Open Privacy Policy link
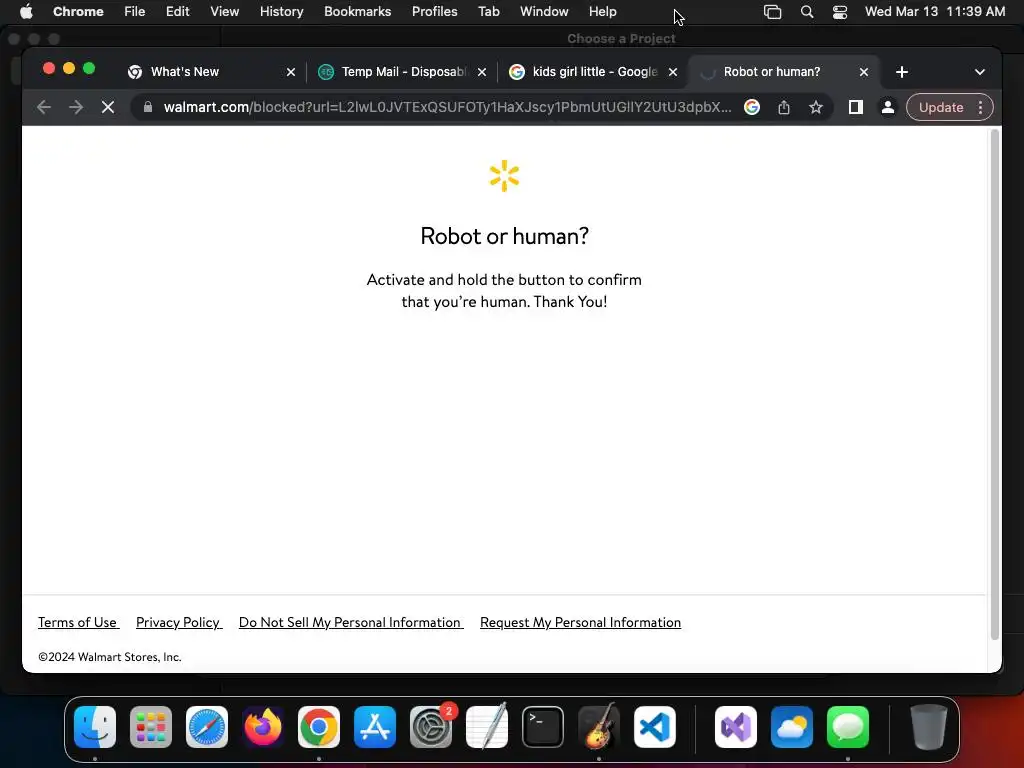Screen dimensions: 1024x768 click(x=178, y=622)
